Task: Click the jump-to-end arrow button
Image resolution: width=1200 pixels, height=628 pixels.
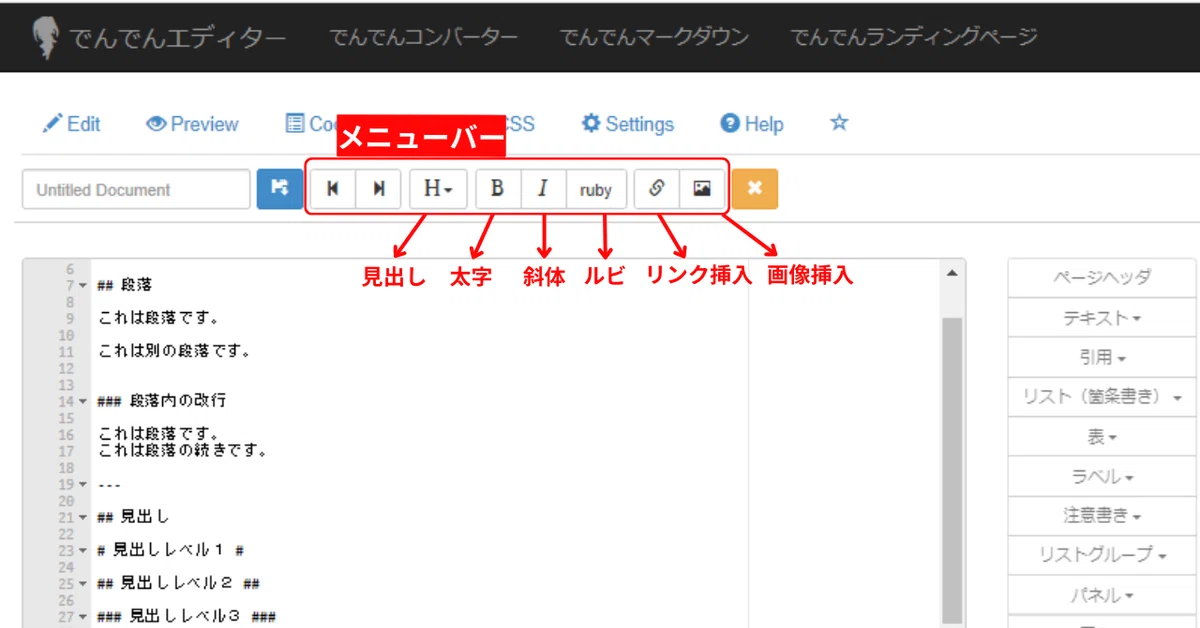Action: [379, 189]
